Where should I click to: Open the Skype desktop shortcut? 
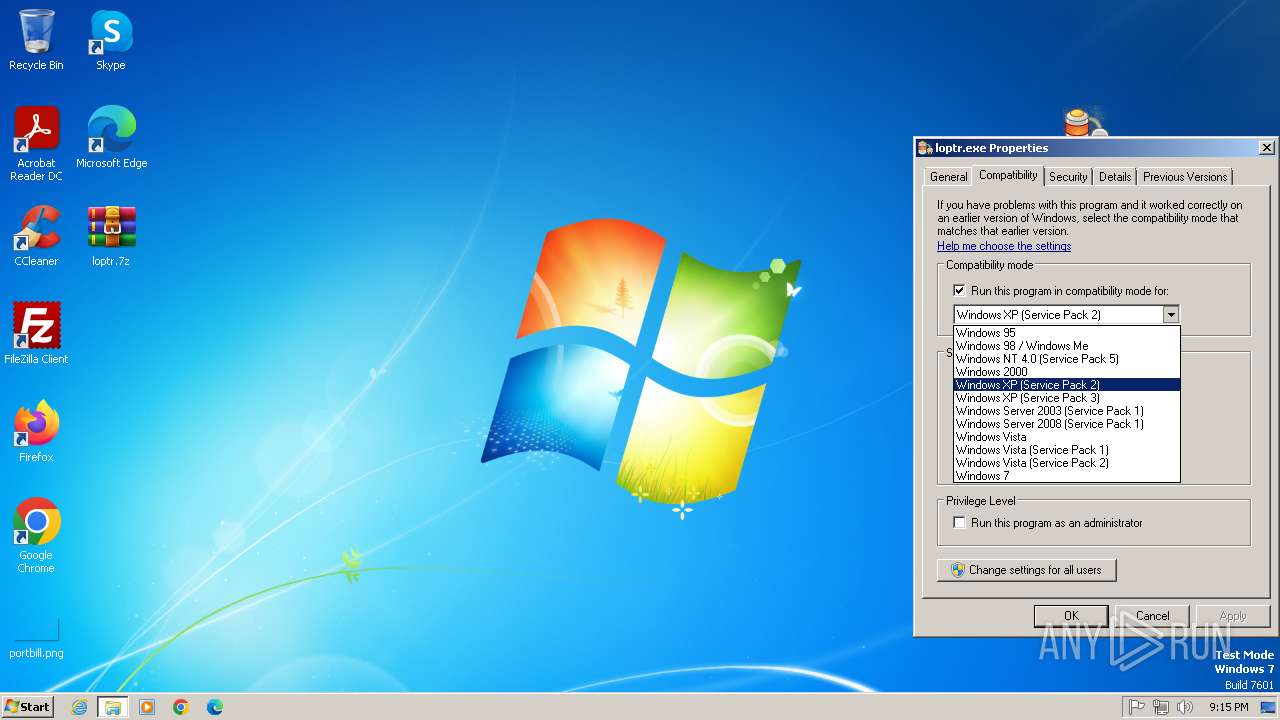111,40
